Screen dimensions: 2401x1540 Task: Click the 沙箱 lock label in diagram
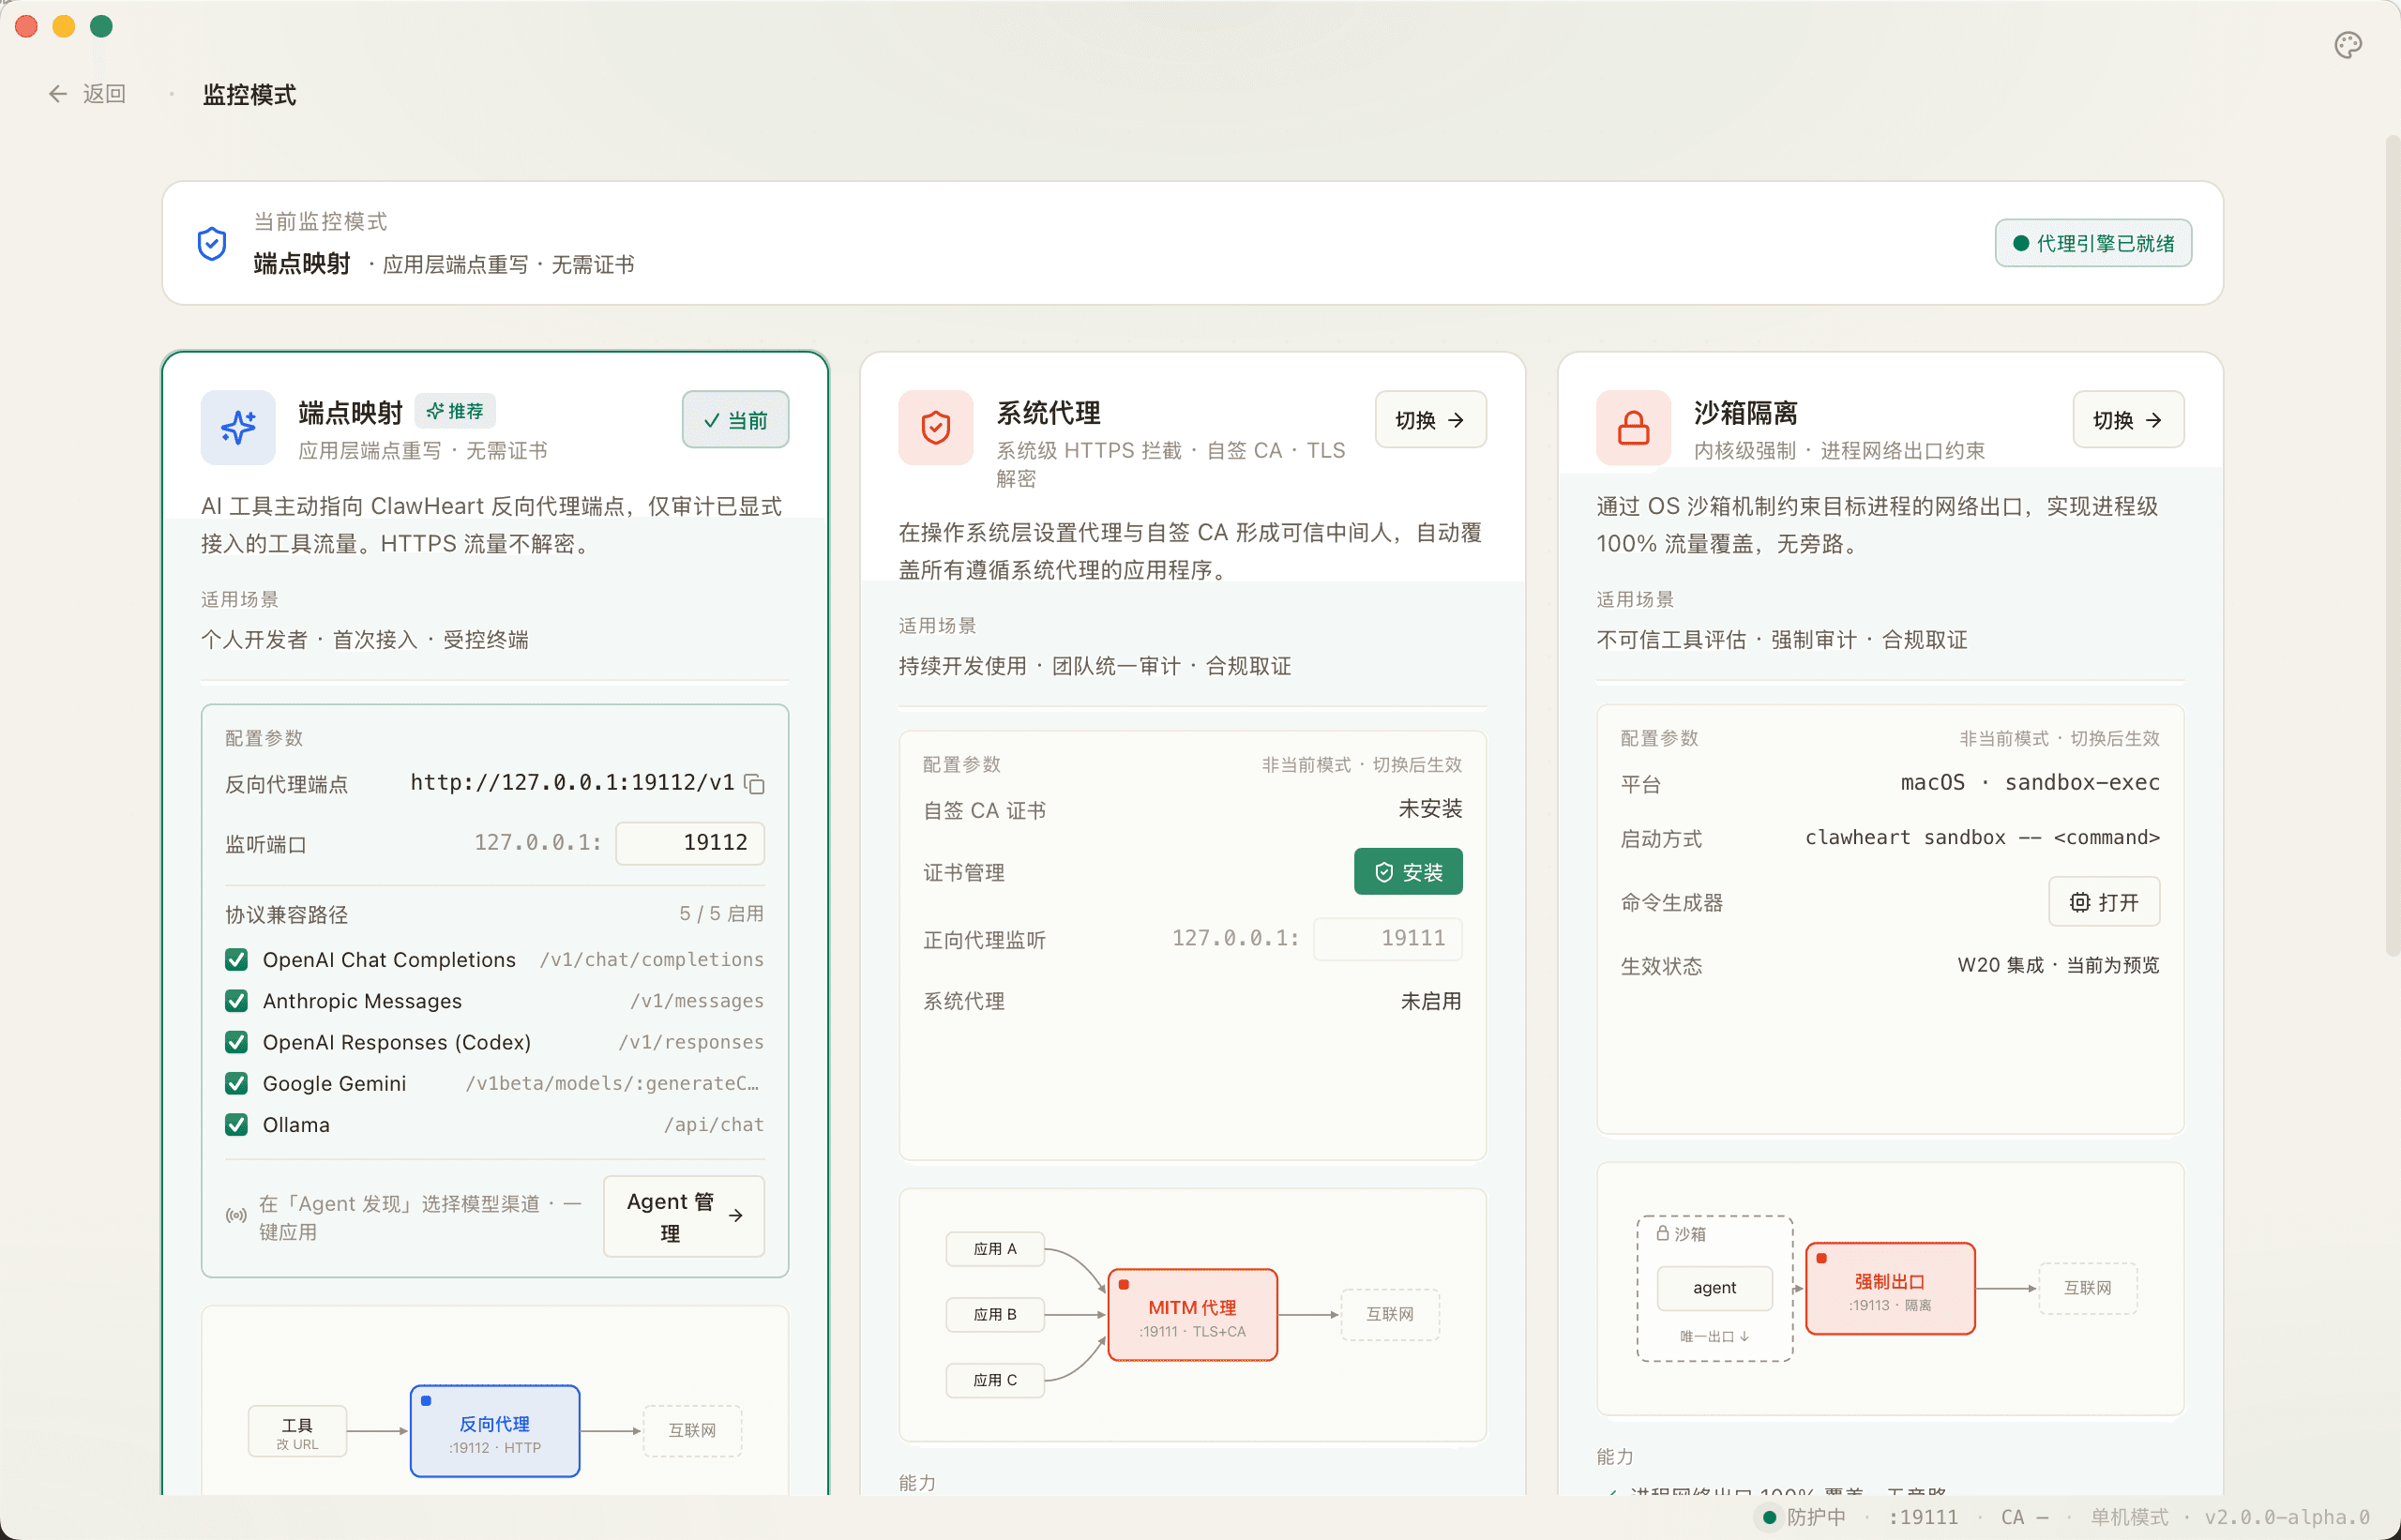click(1681, 1234)
